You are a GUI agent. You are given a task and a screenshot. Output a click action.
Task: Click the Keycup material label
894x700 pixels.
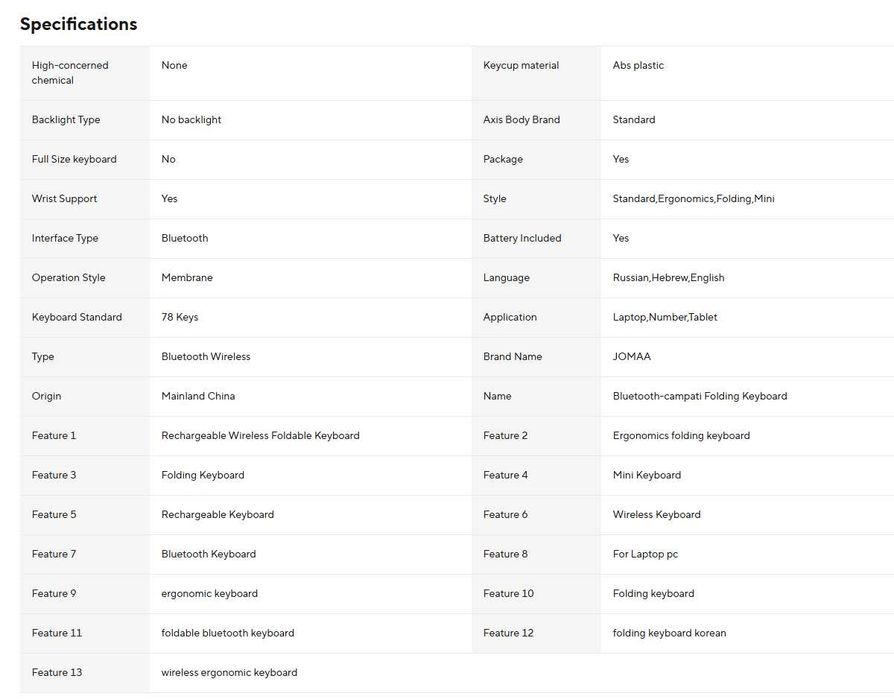(x=521, y=66)
